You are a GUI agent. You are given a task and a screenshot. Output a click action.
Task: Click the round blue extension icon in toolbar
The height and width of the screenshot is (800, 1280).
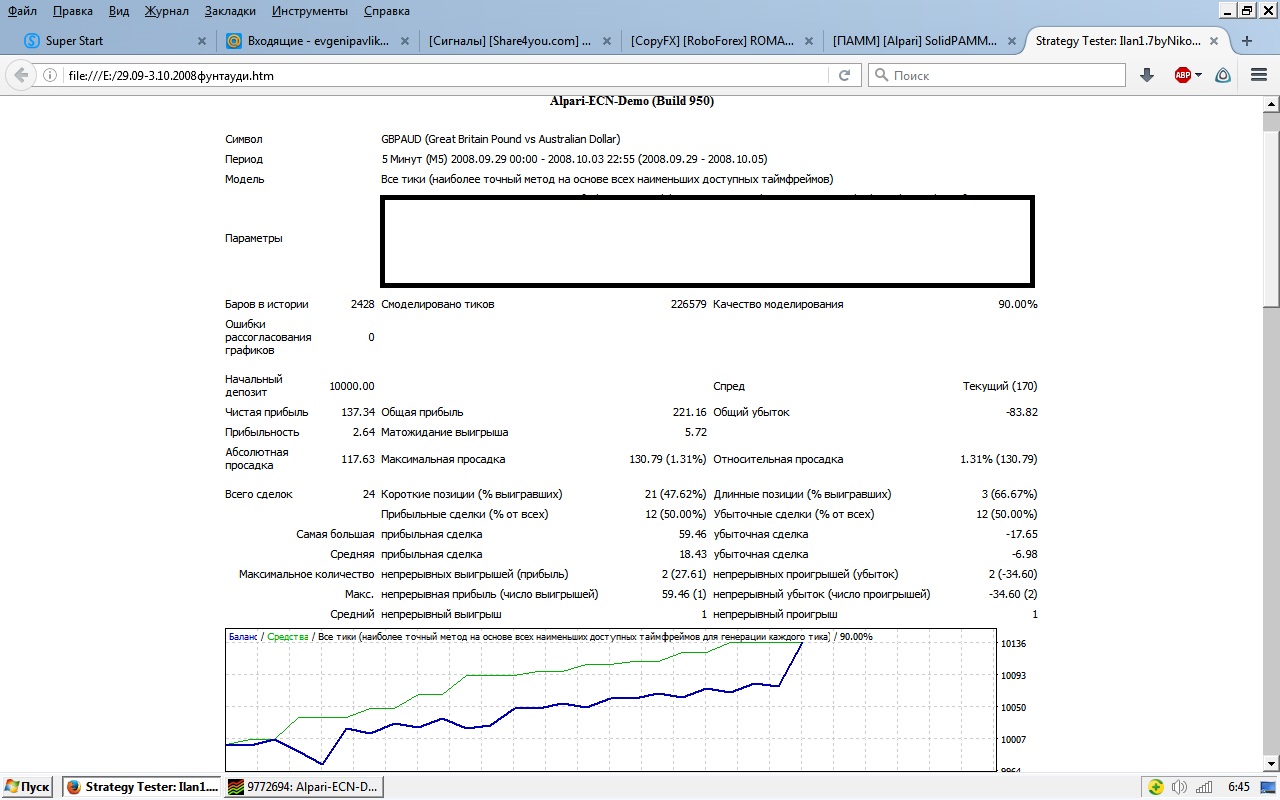click(x=1223, y=75)
